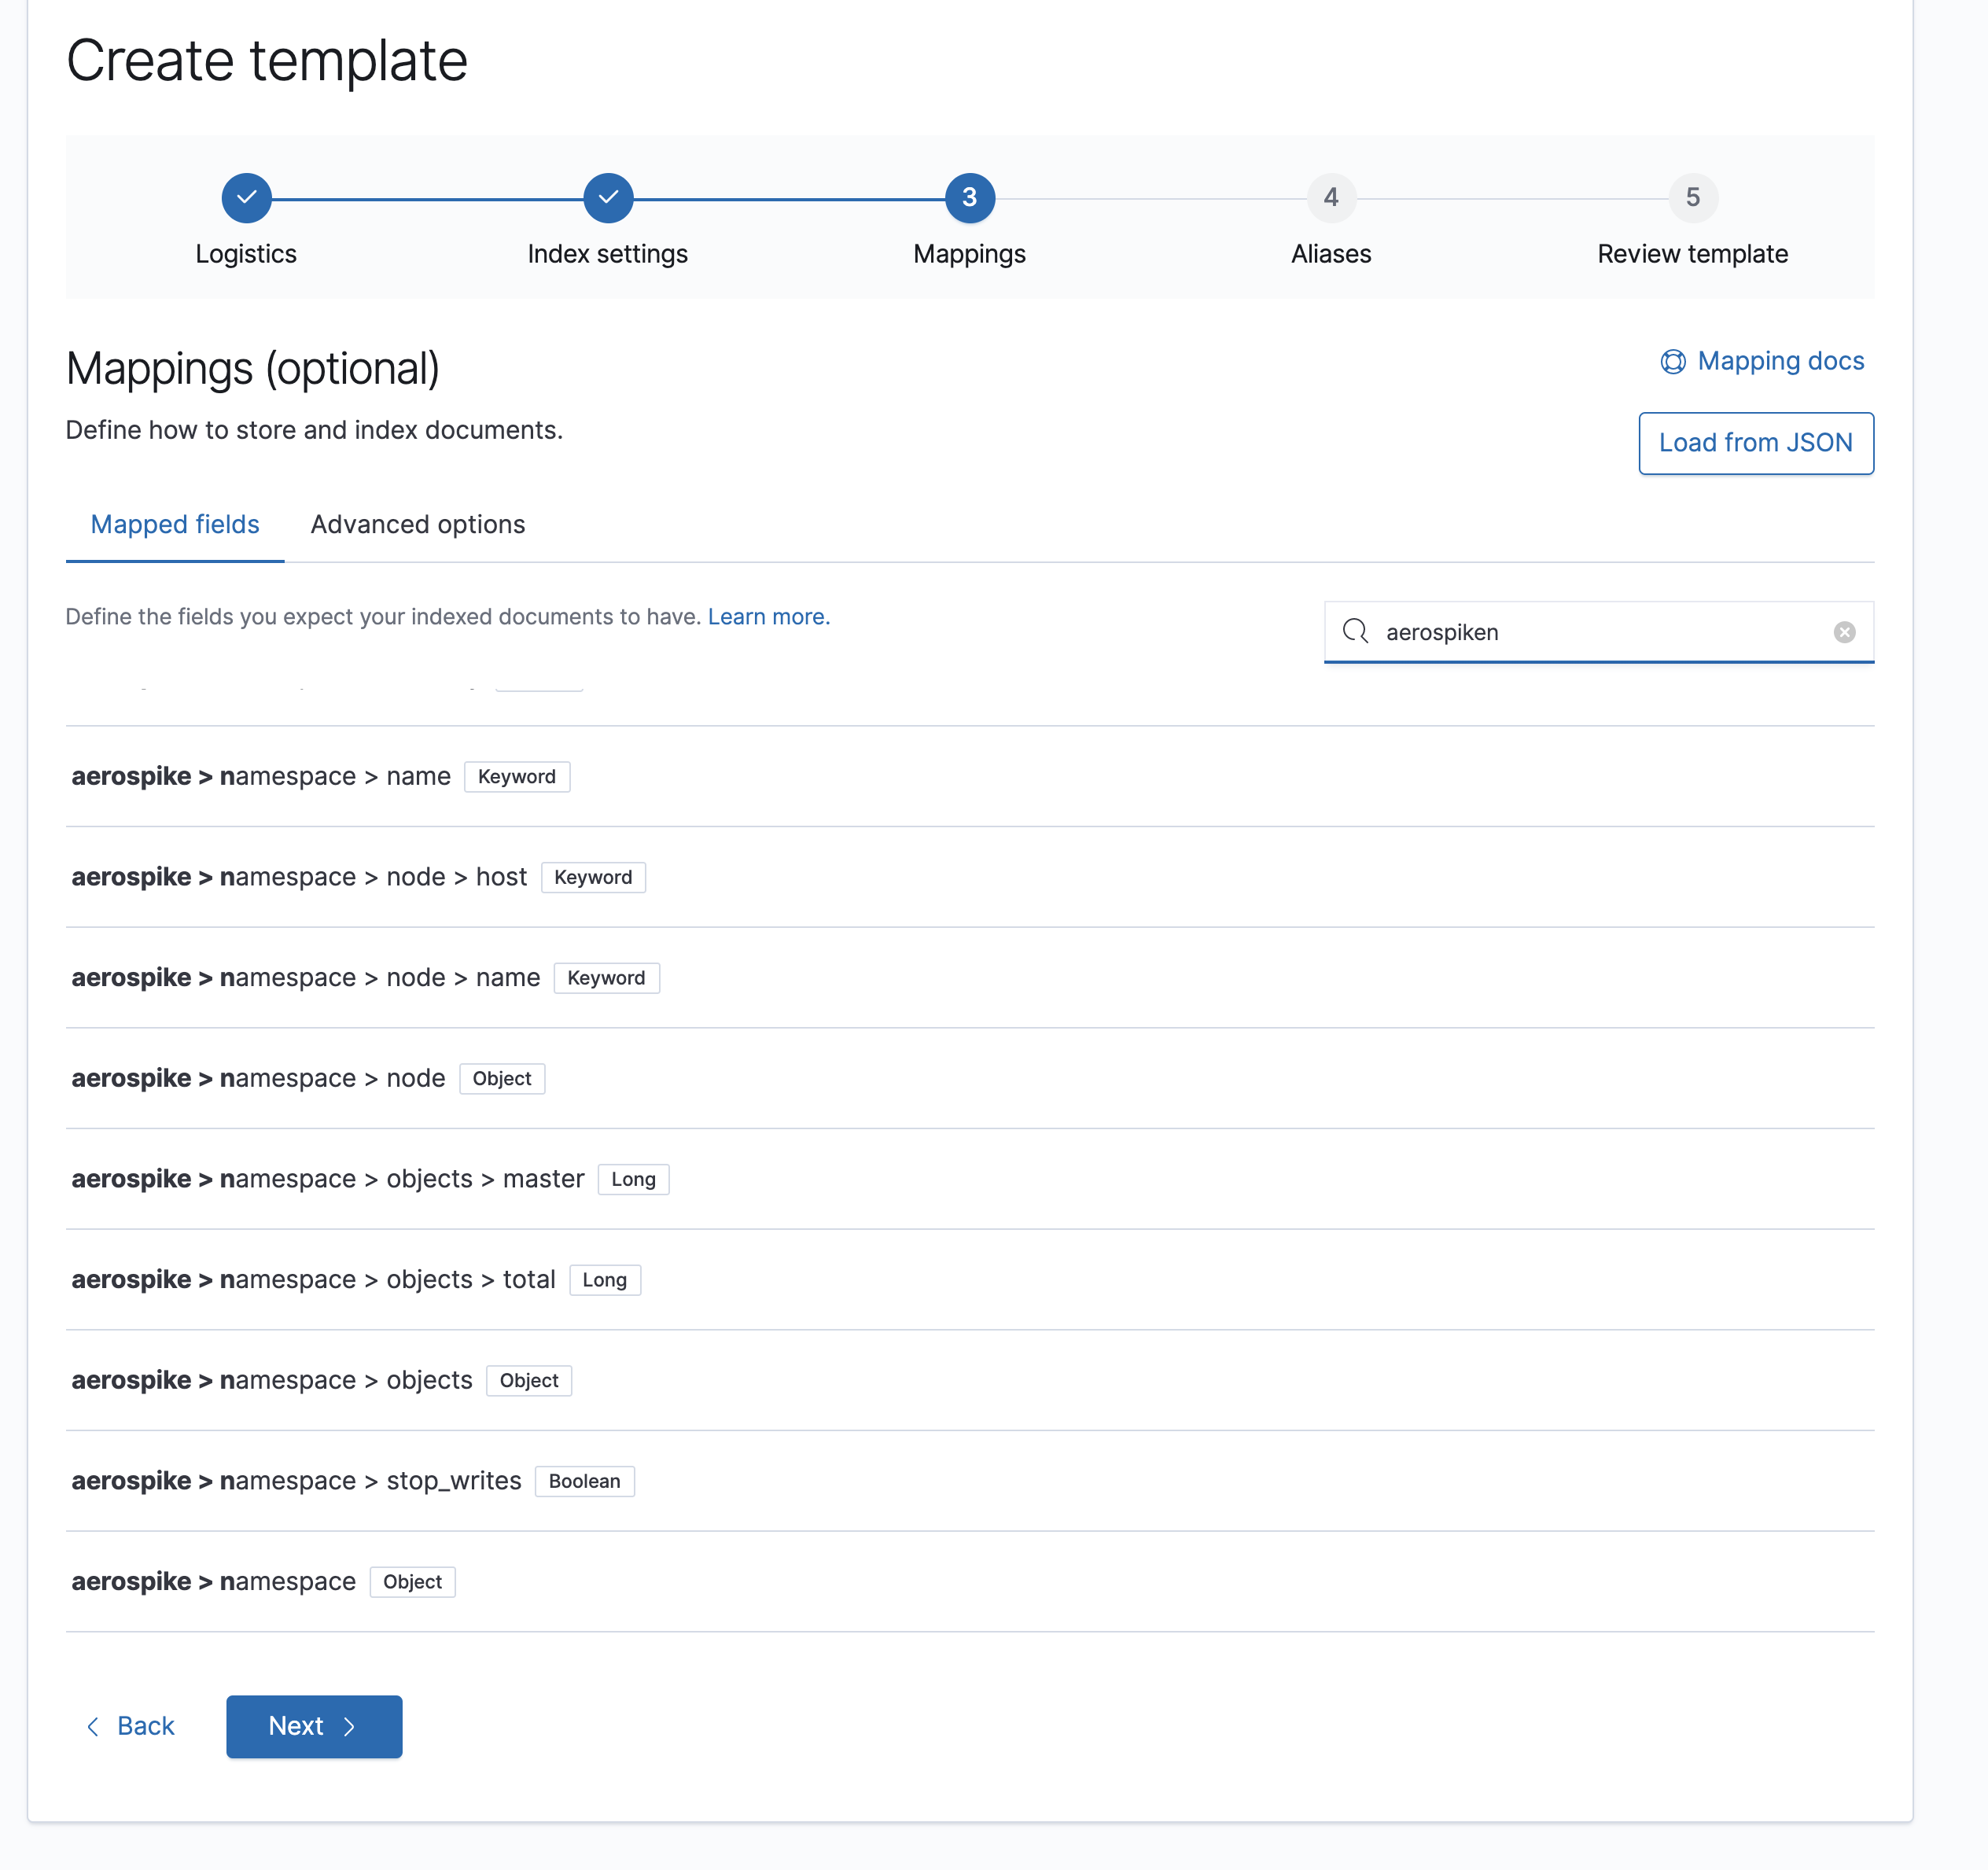
Task: Click the Mapping docs help icon
Action: tap(1672, 361)
